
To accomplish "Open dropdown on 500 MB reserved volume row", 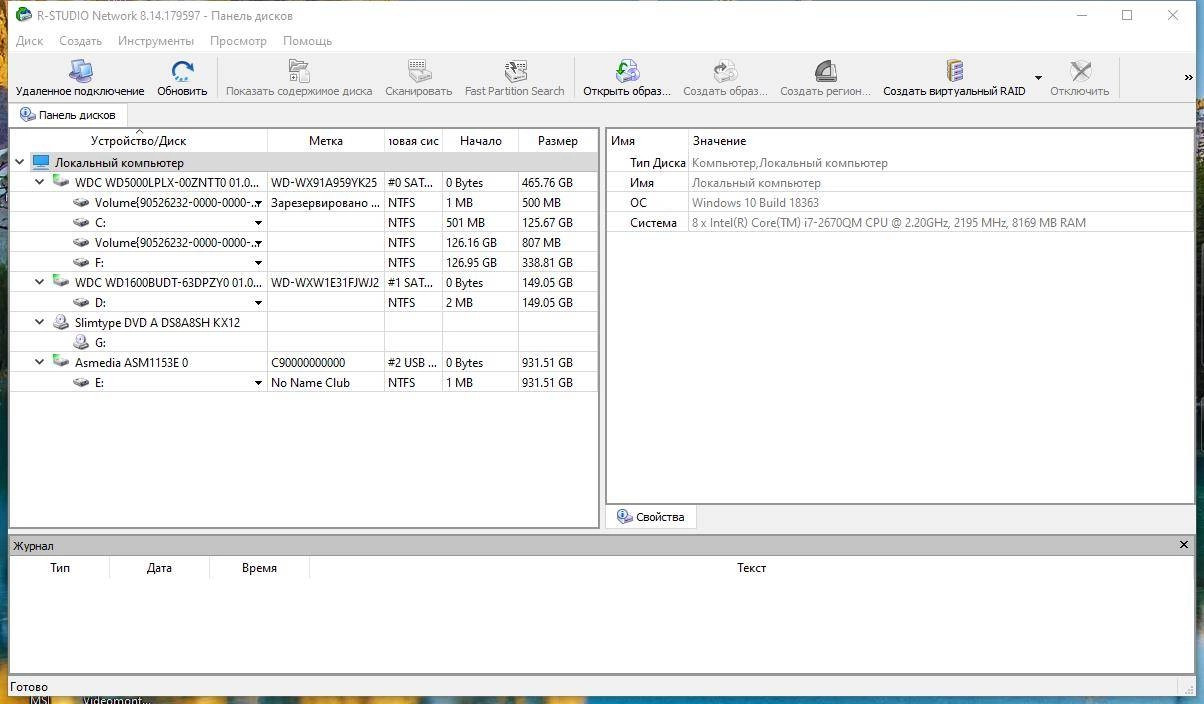I will click(x=258, y=203).
